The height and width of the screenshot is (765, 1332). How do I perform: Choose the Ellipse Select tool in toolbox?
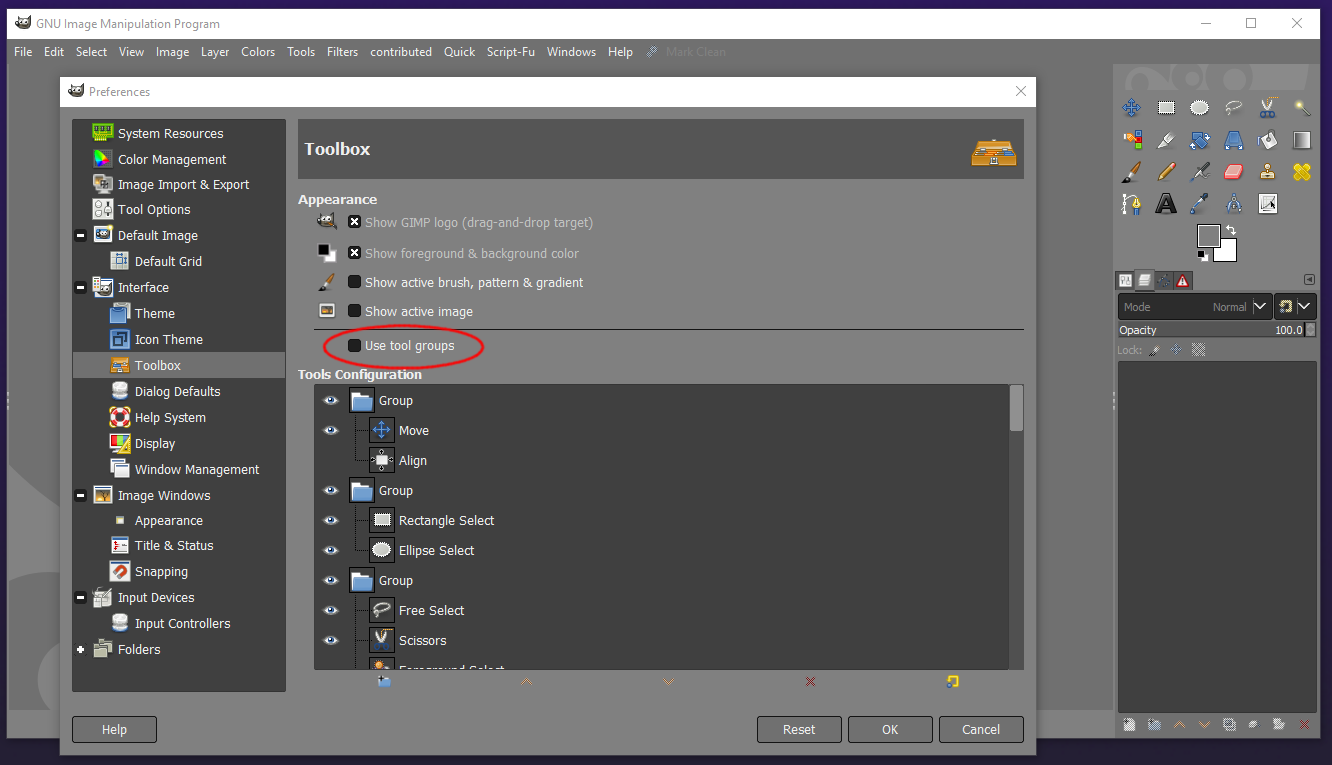point(1200,108)
